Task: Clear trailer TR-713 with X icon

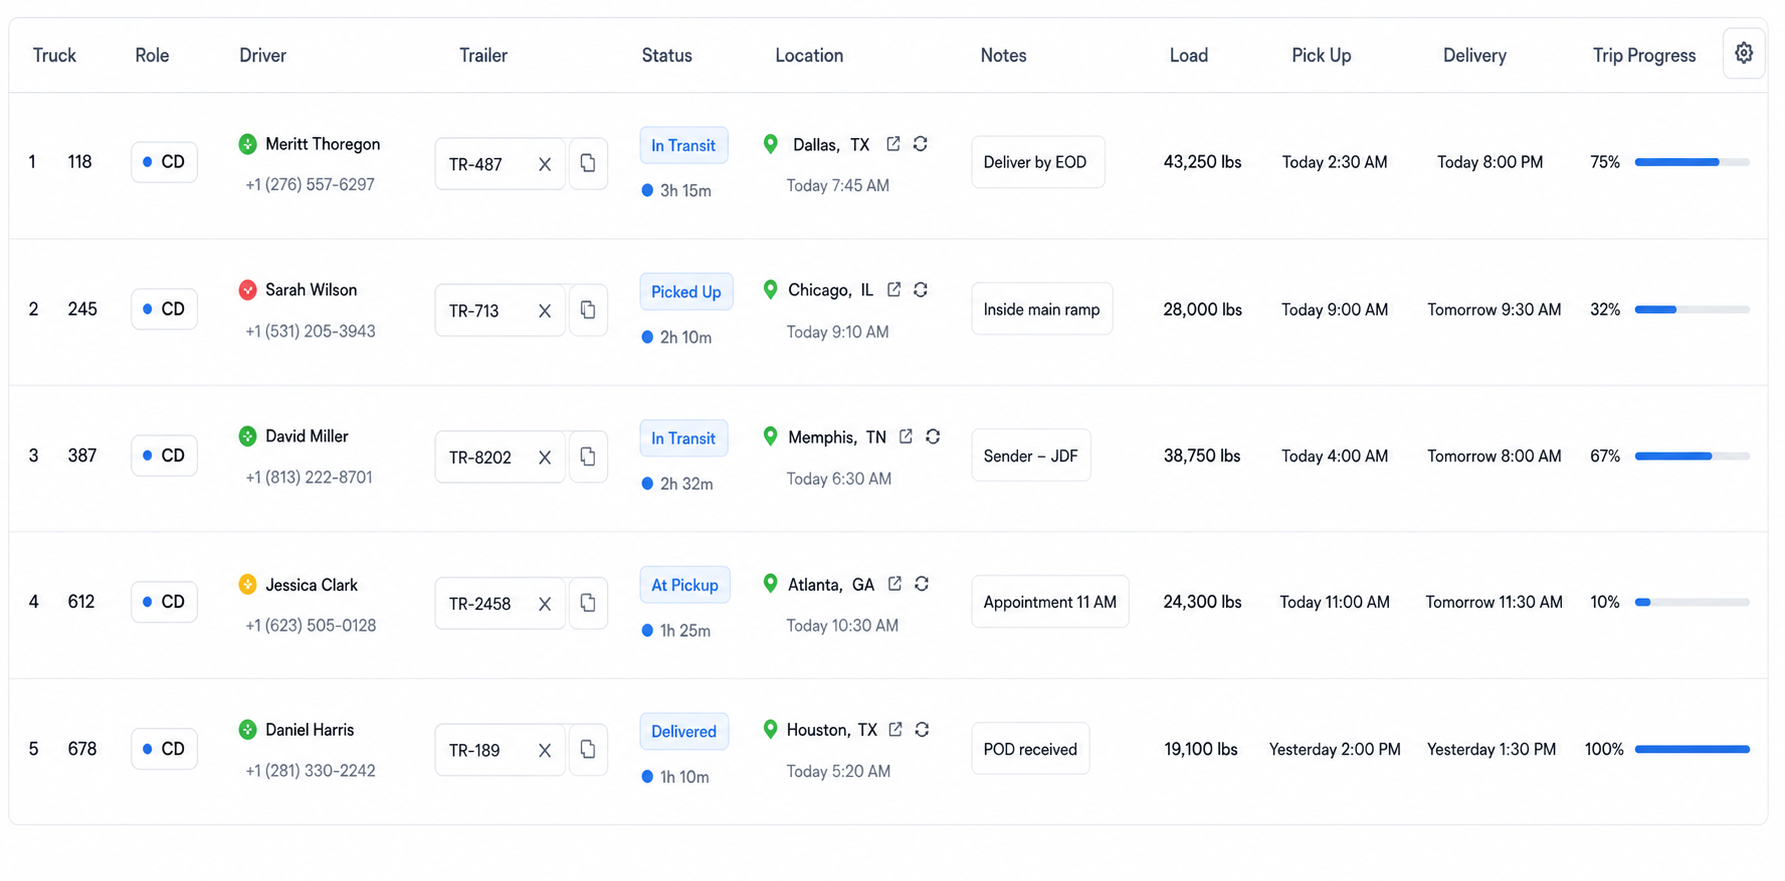Action: tap(544, 311)
